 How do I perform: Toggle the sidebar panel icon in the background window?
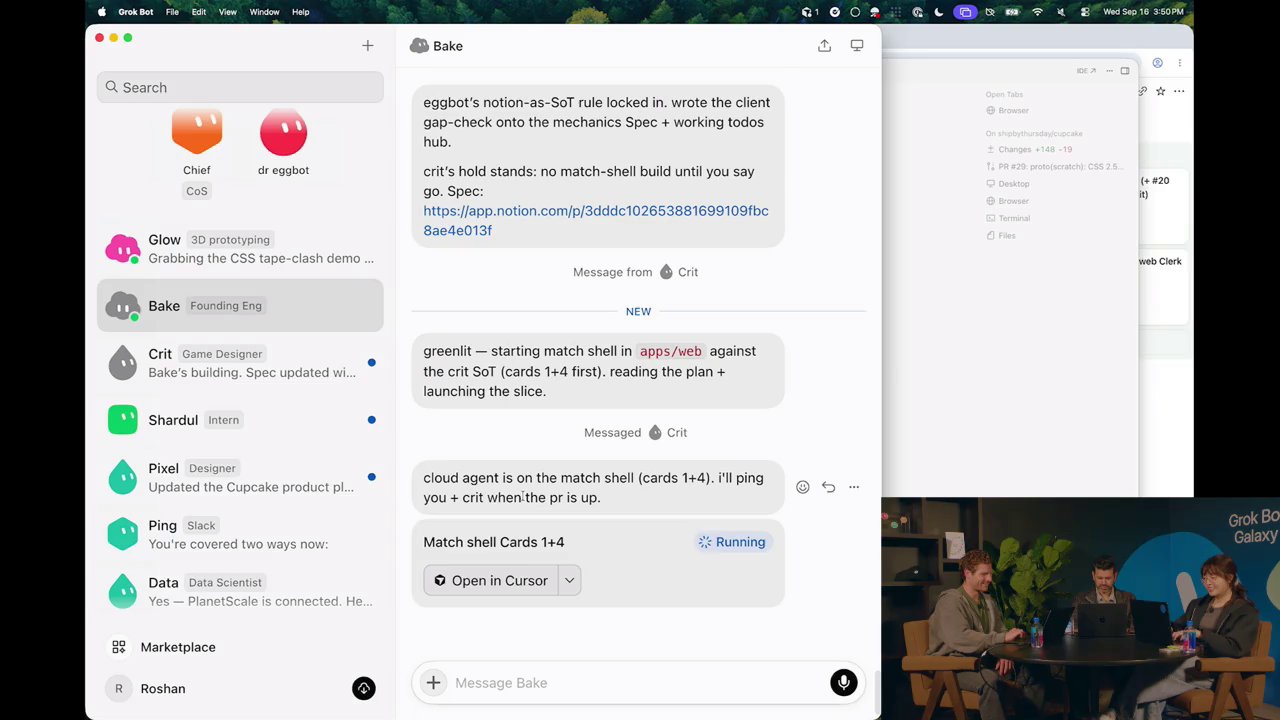point(1125,71)
